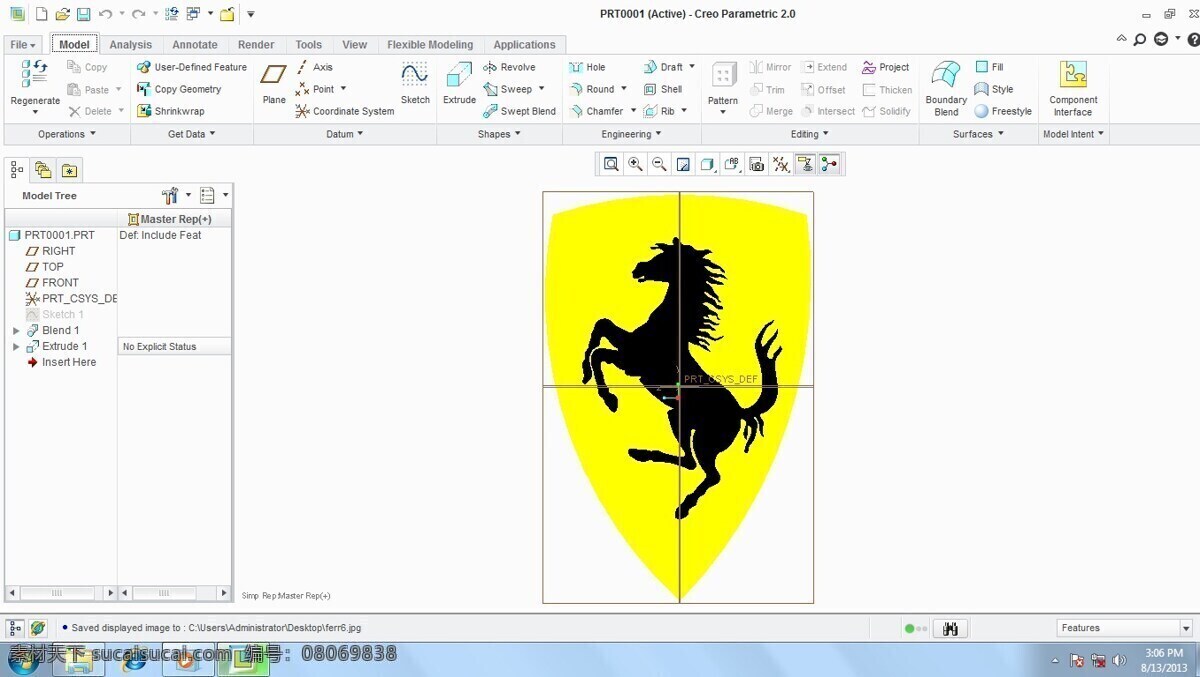Zoom in using the graphics toolbar
This screenshot has height=677, width=1200.
pos(635,164)
